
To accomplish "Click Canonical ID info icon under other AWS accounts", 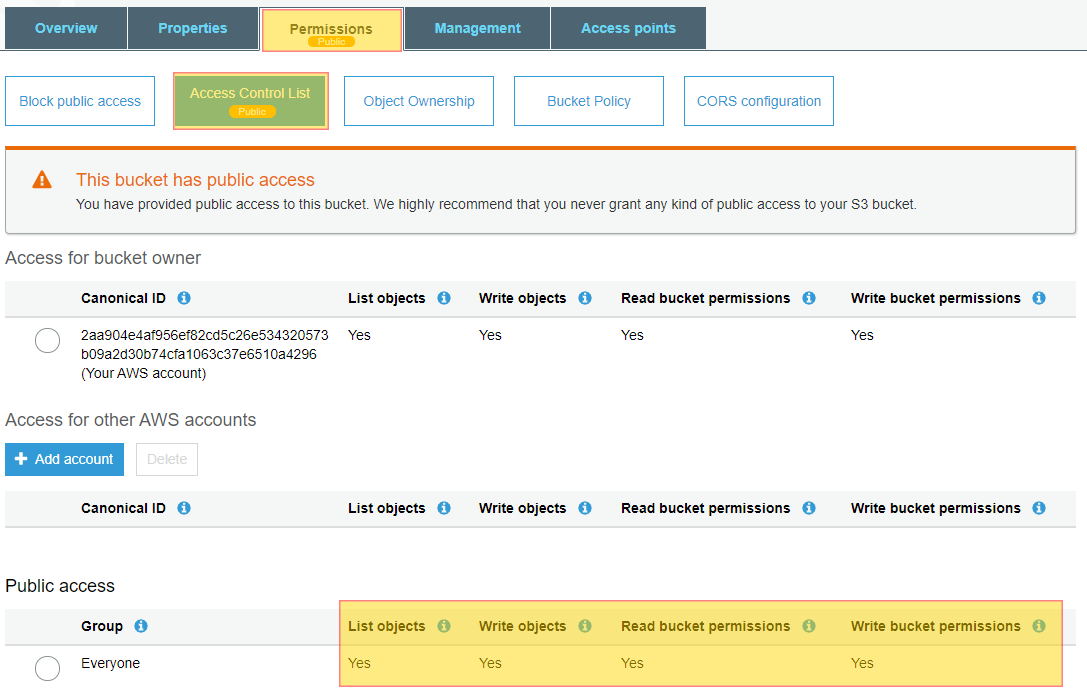I will (184, 508).
